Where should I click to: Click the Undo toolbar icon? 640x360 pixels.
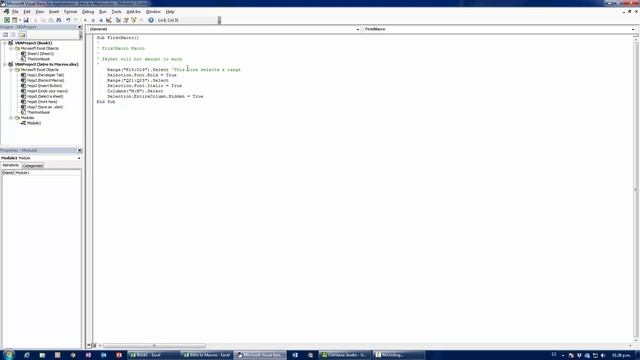click(68, 20)
